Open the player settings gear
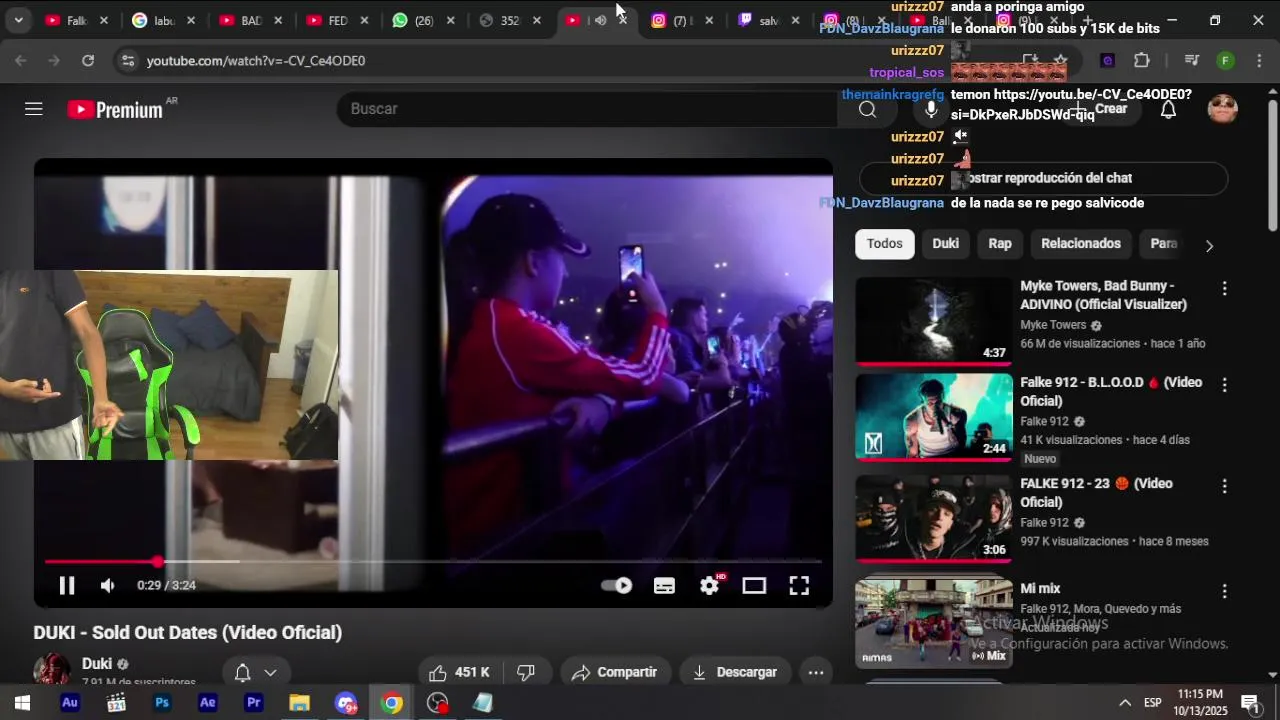 710,586
